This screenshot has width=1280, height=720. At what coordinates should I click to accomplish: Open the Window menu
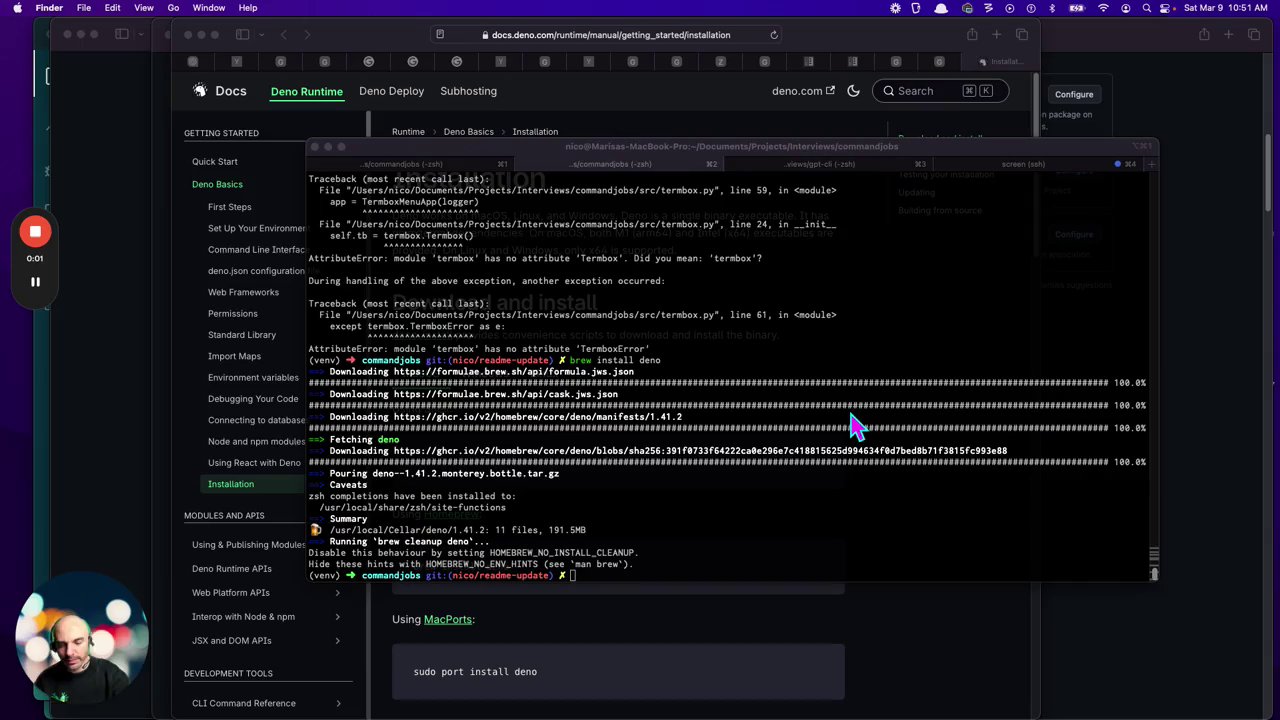[209, 8]
